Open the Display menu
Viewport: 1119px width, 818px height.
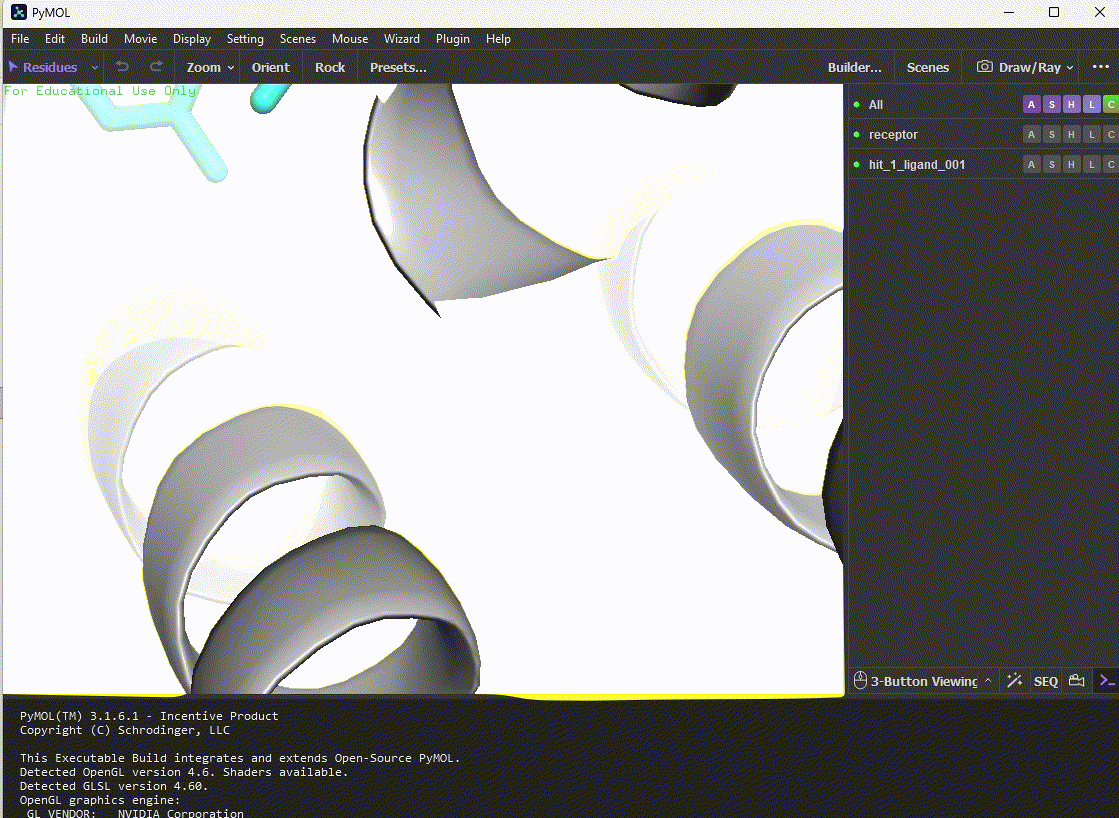pos(191,39)
